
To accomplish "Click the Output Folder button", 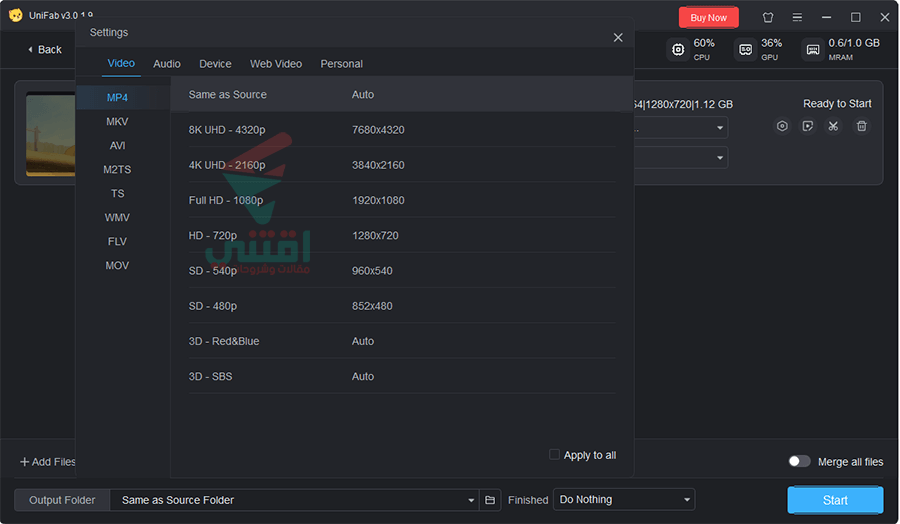I will (62, 500).
